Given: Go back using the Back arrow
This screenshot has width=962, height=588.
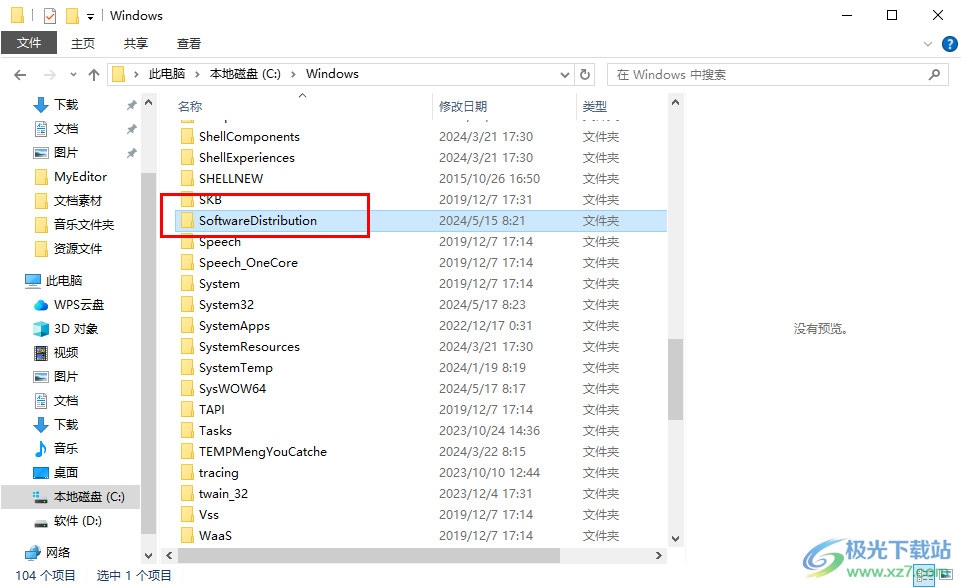Looking at the screenshot, I should point(20,75).
